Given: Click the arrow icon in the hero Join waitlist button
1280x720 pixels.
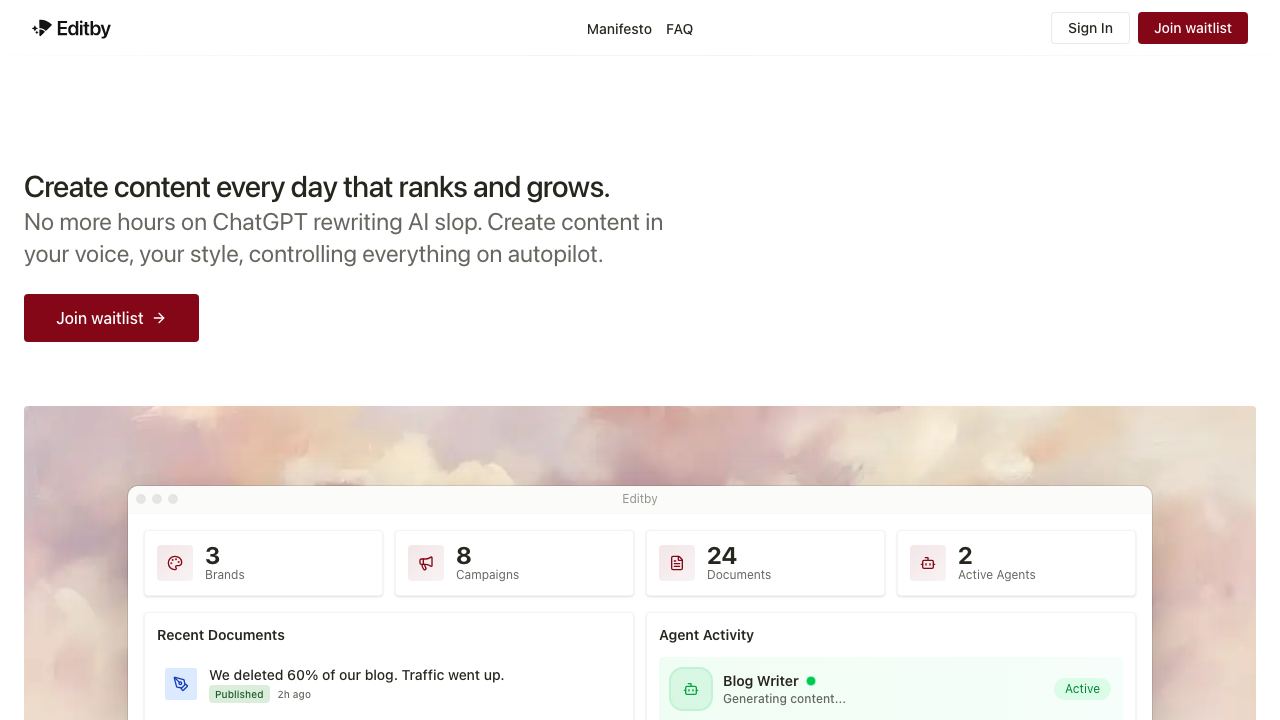Looking at the screenshot, I should pos(159,318).
